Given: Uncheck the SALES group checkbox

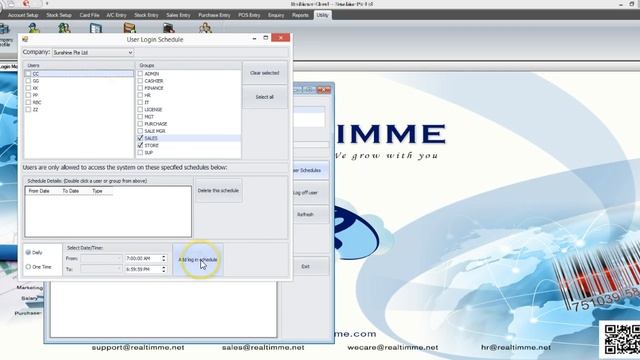Looking at the screenshot, I should [140, 138].
